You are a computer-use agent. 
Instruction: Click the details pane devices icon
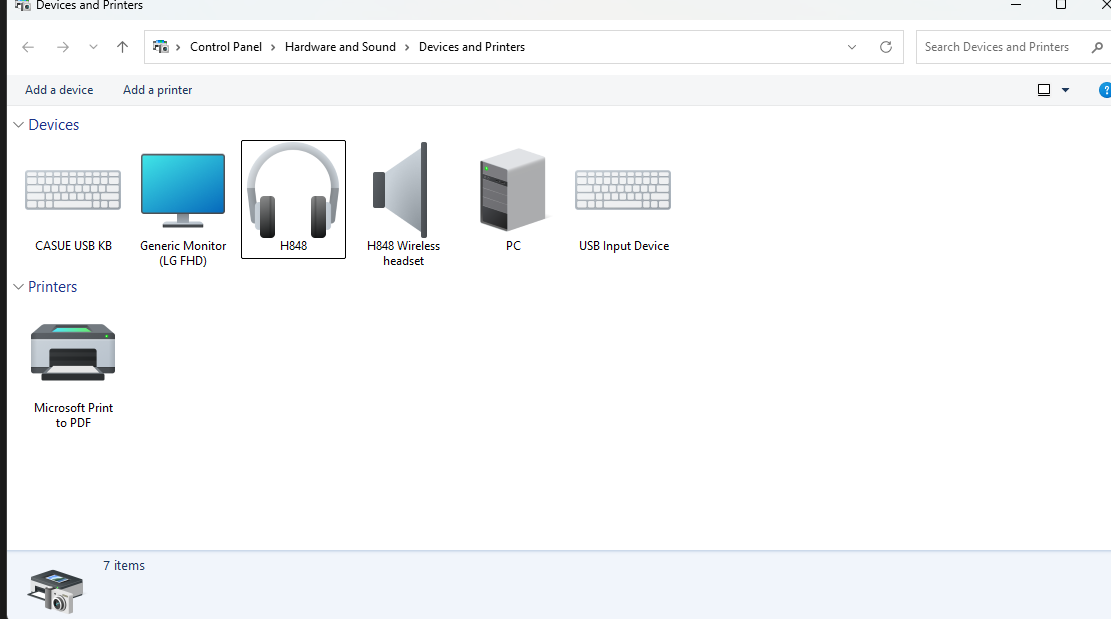pos(55,591)
